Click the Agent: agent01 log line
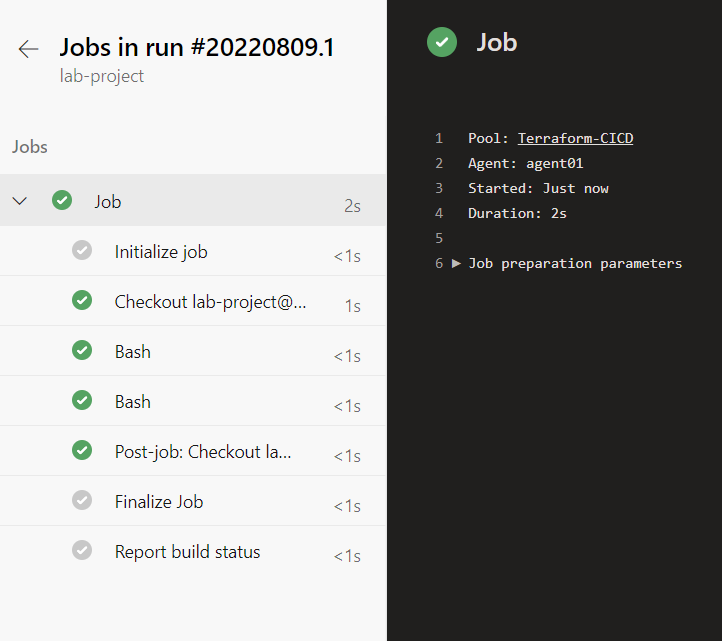Image resolution: width=722 pixels, height=641 pixels. [525, 163]
